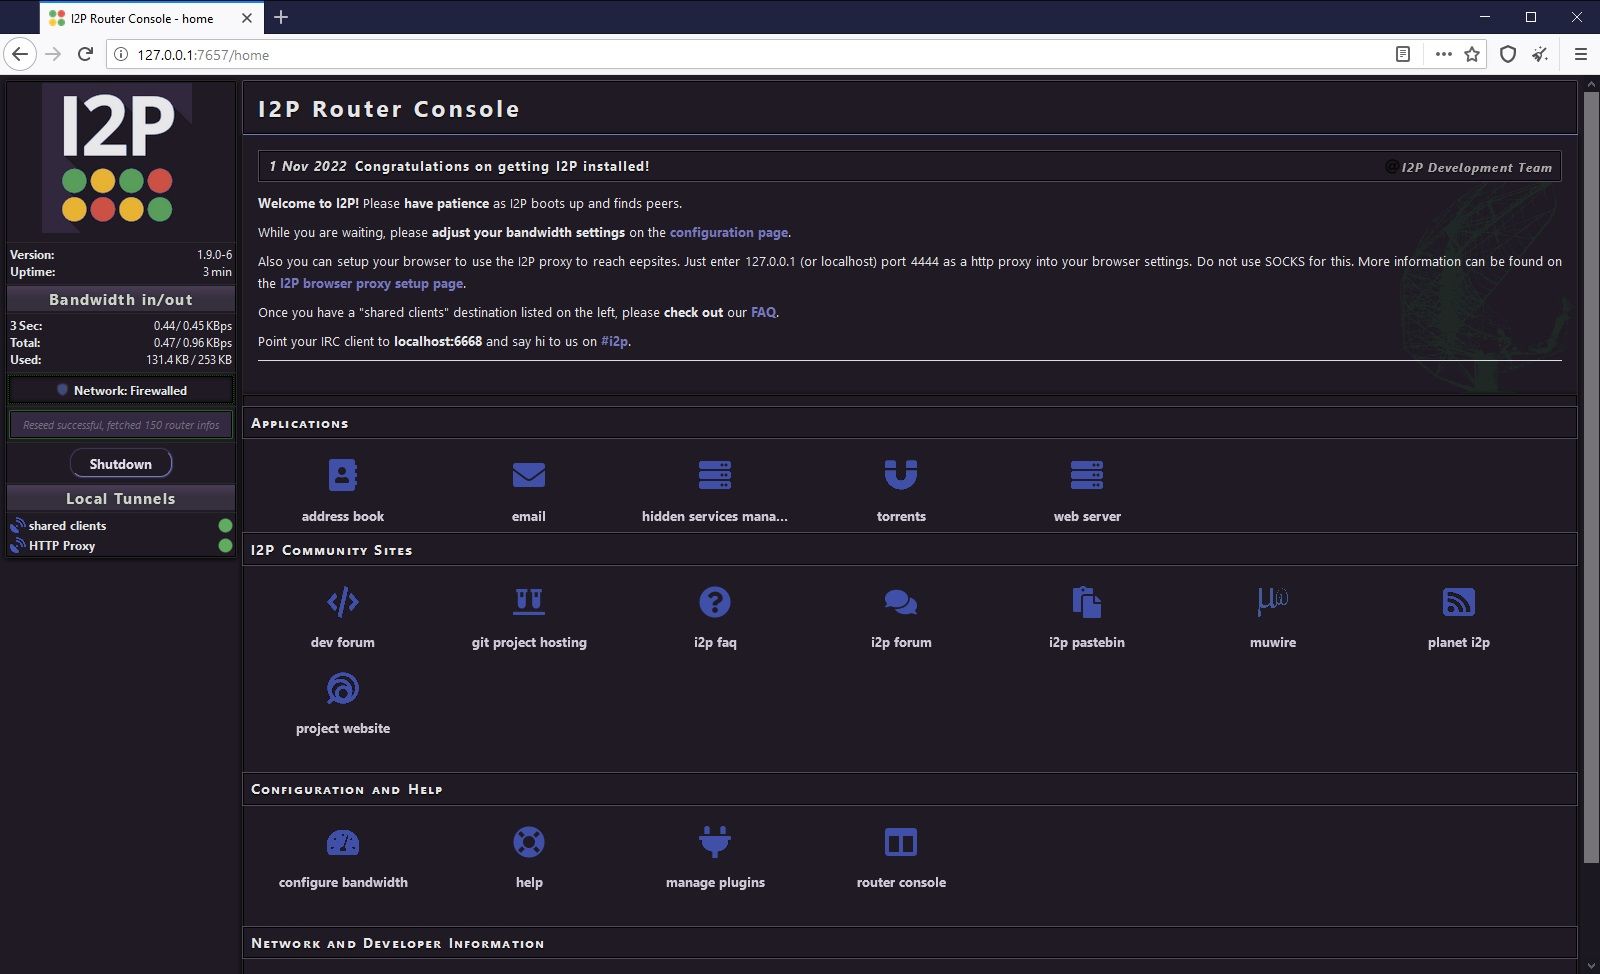1600x974 pixels.
Task: Open the router console panel icon
Action: point(901,842)
